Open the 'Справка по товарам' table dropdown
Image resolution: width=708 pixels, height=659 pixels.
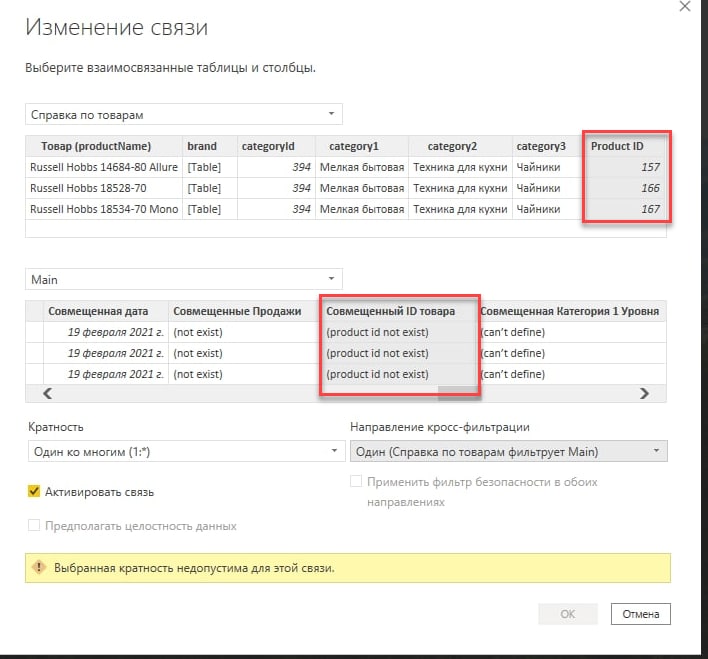(184, 115)
